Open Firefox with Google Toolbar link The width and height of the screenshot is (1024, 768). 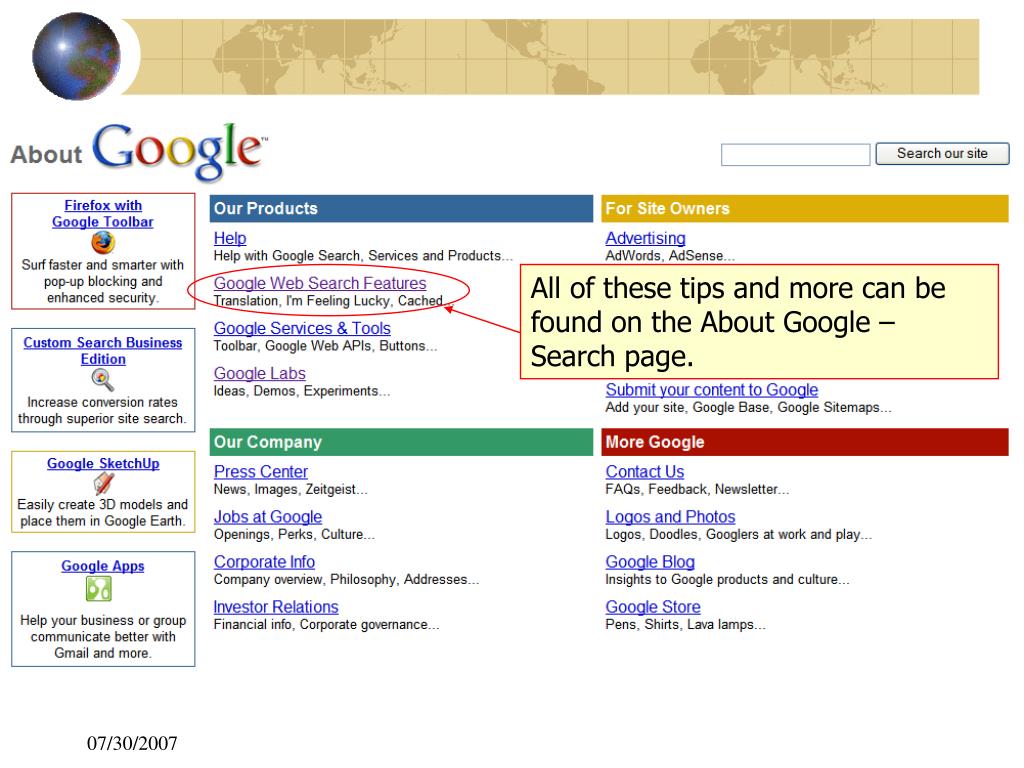(x=103, y=214)
